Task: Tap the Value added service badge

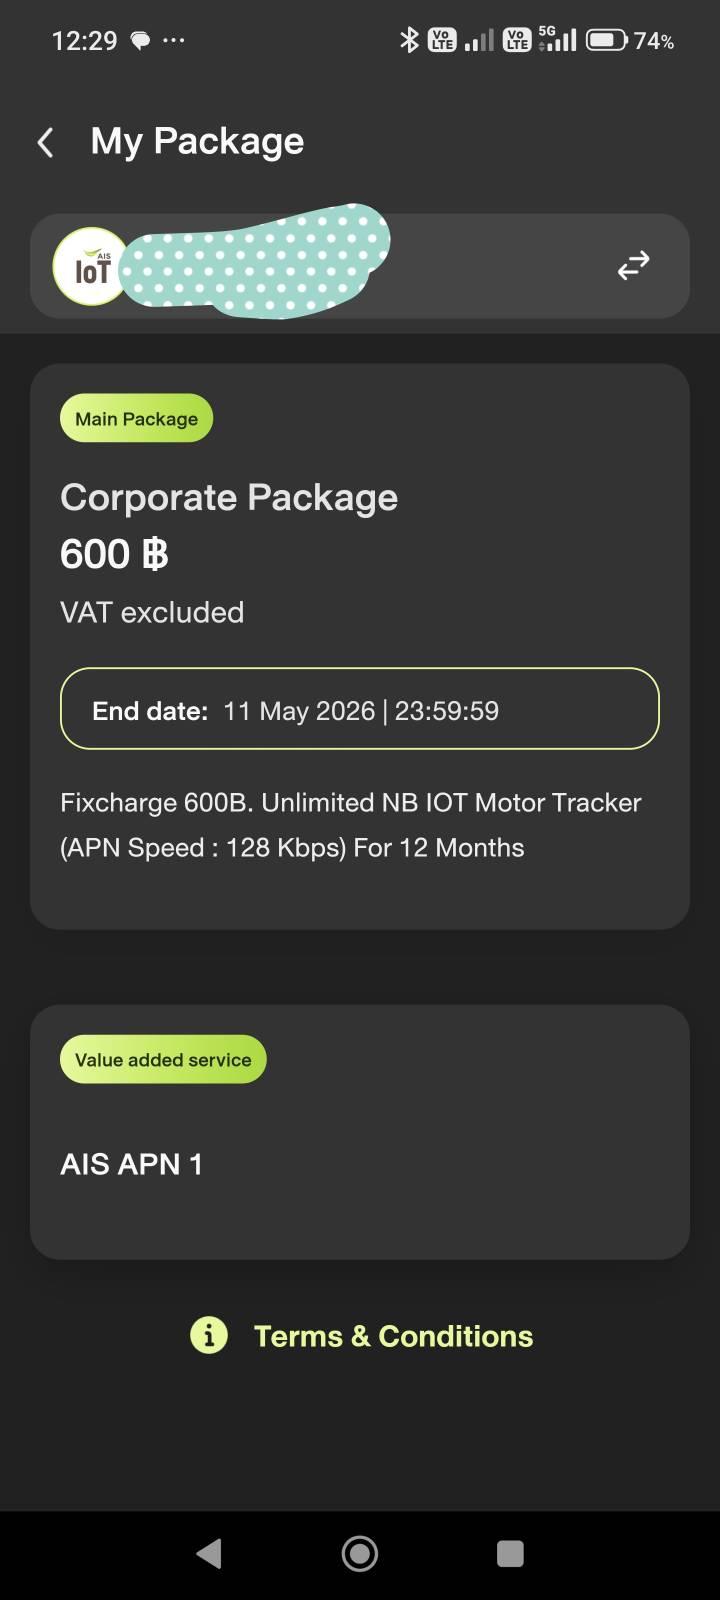Action: click(x=163, y=1060)
